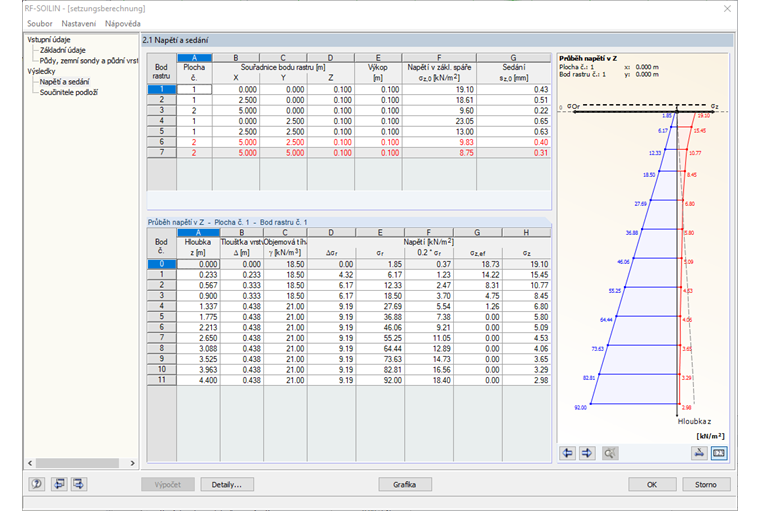Click the Výpočet button
760x511 pixels.
(x=168, y=484)
